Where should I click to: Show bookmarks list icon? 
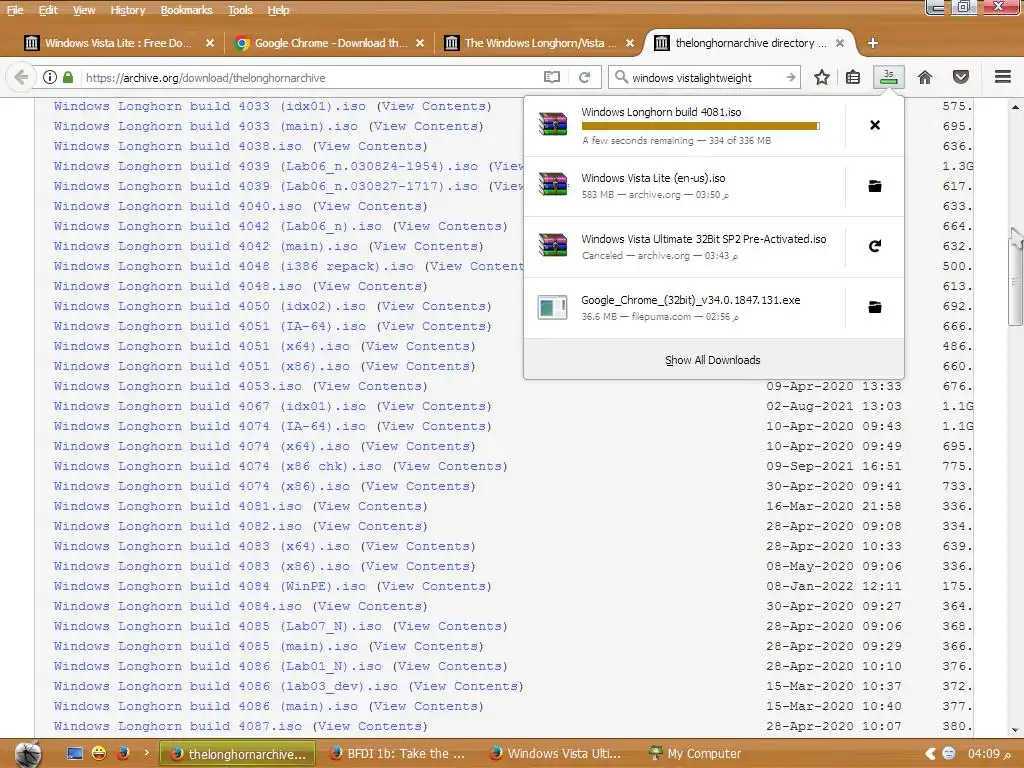852,77
